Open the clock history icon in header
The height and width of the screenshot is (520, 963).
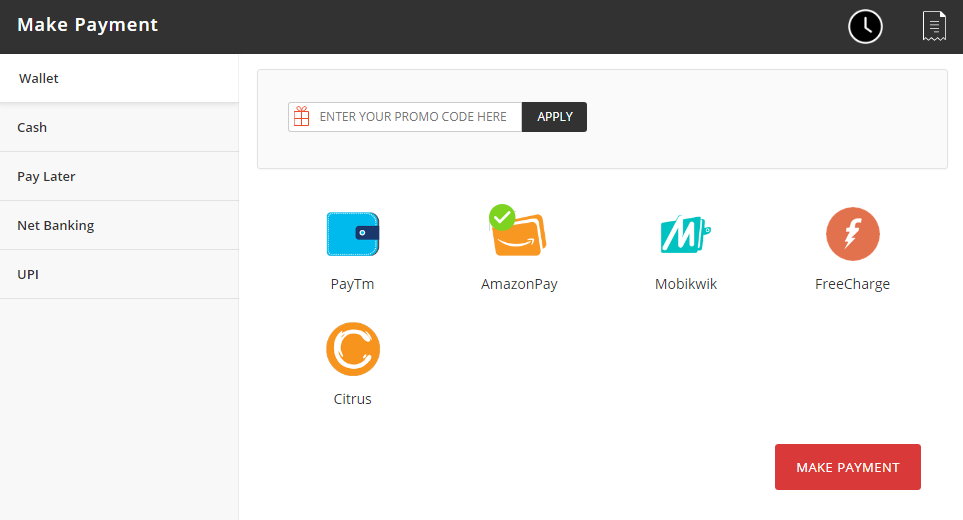click(865, 26)
